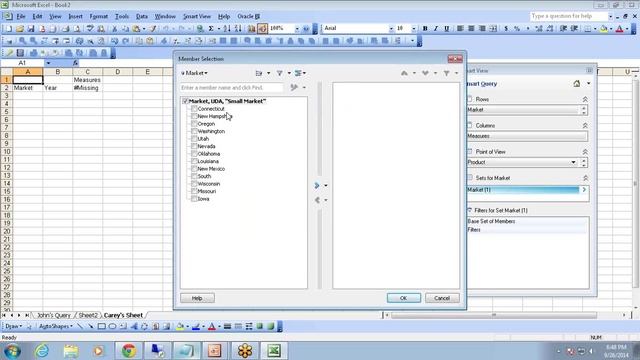Toggle Underline formatting
The image size is (640, 360).
(447, 29)
